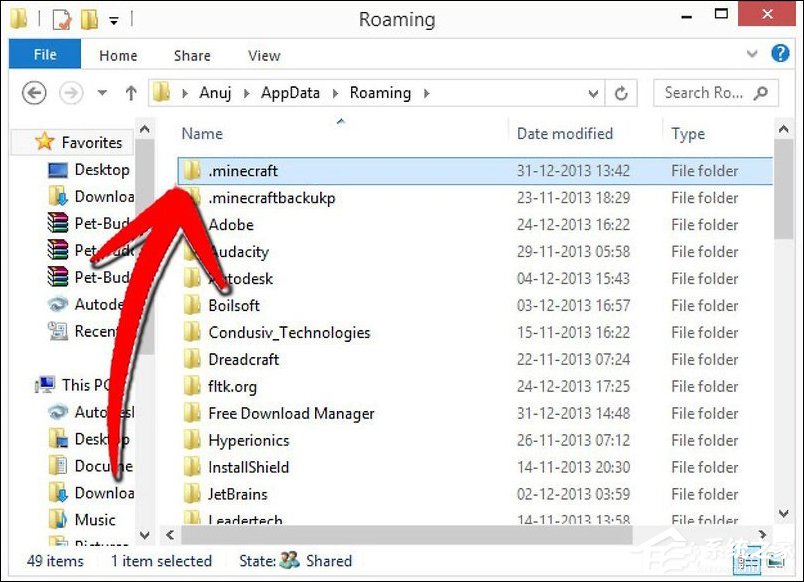This screenshot has width=804, height=582.
Task: Click the Shared state icon
Action: (x=289, y=561)
